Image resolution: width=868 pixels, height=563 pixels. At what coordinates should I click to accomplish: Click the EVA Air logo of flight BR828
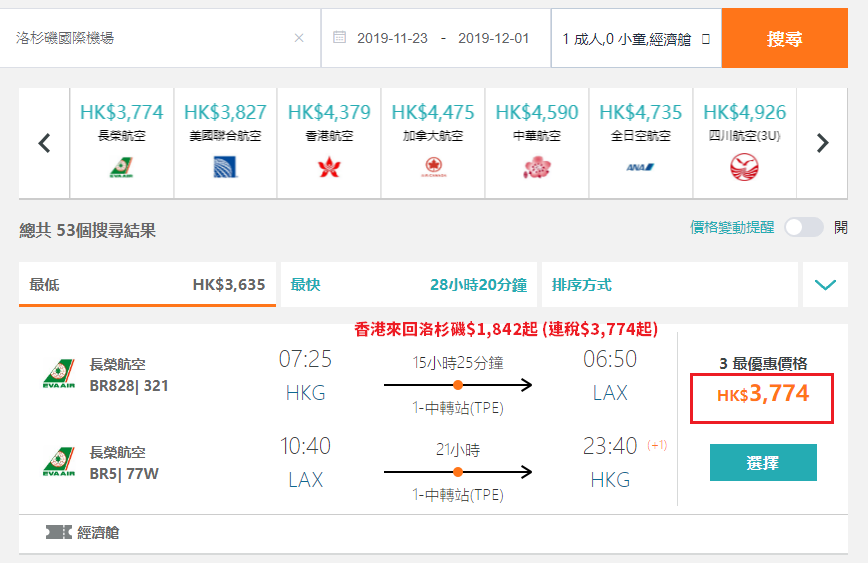click(x=59, y=375)
